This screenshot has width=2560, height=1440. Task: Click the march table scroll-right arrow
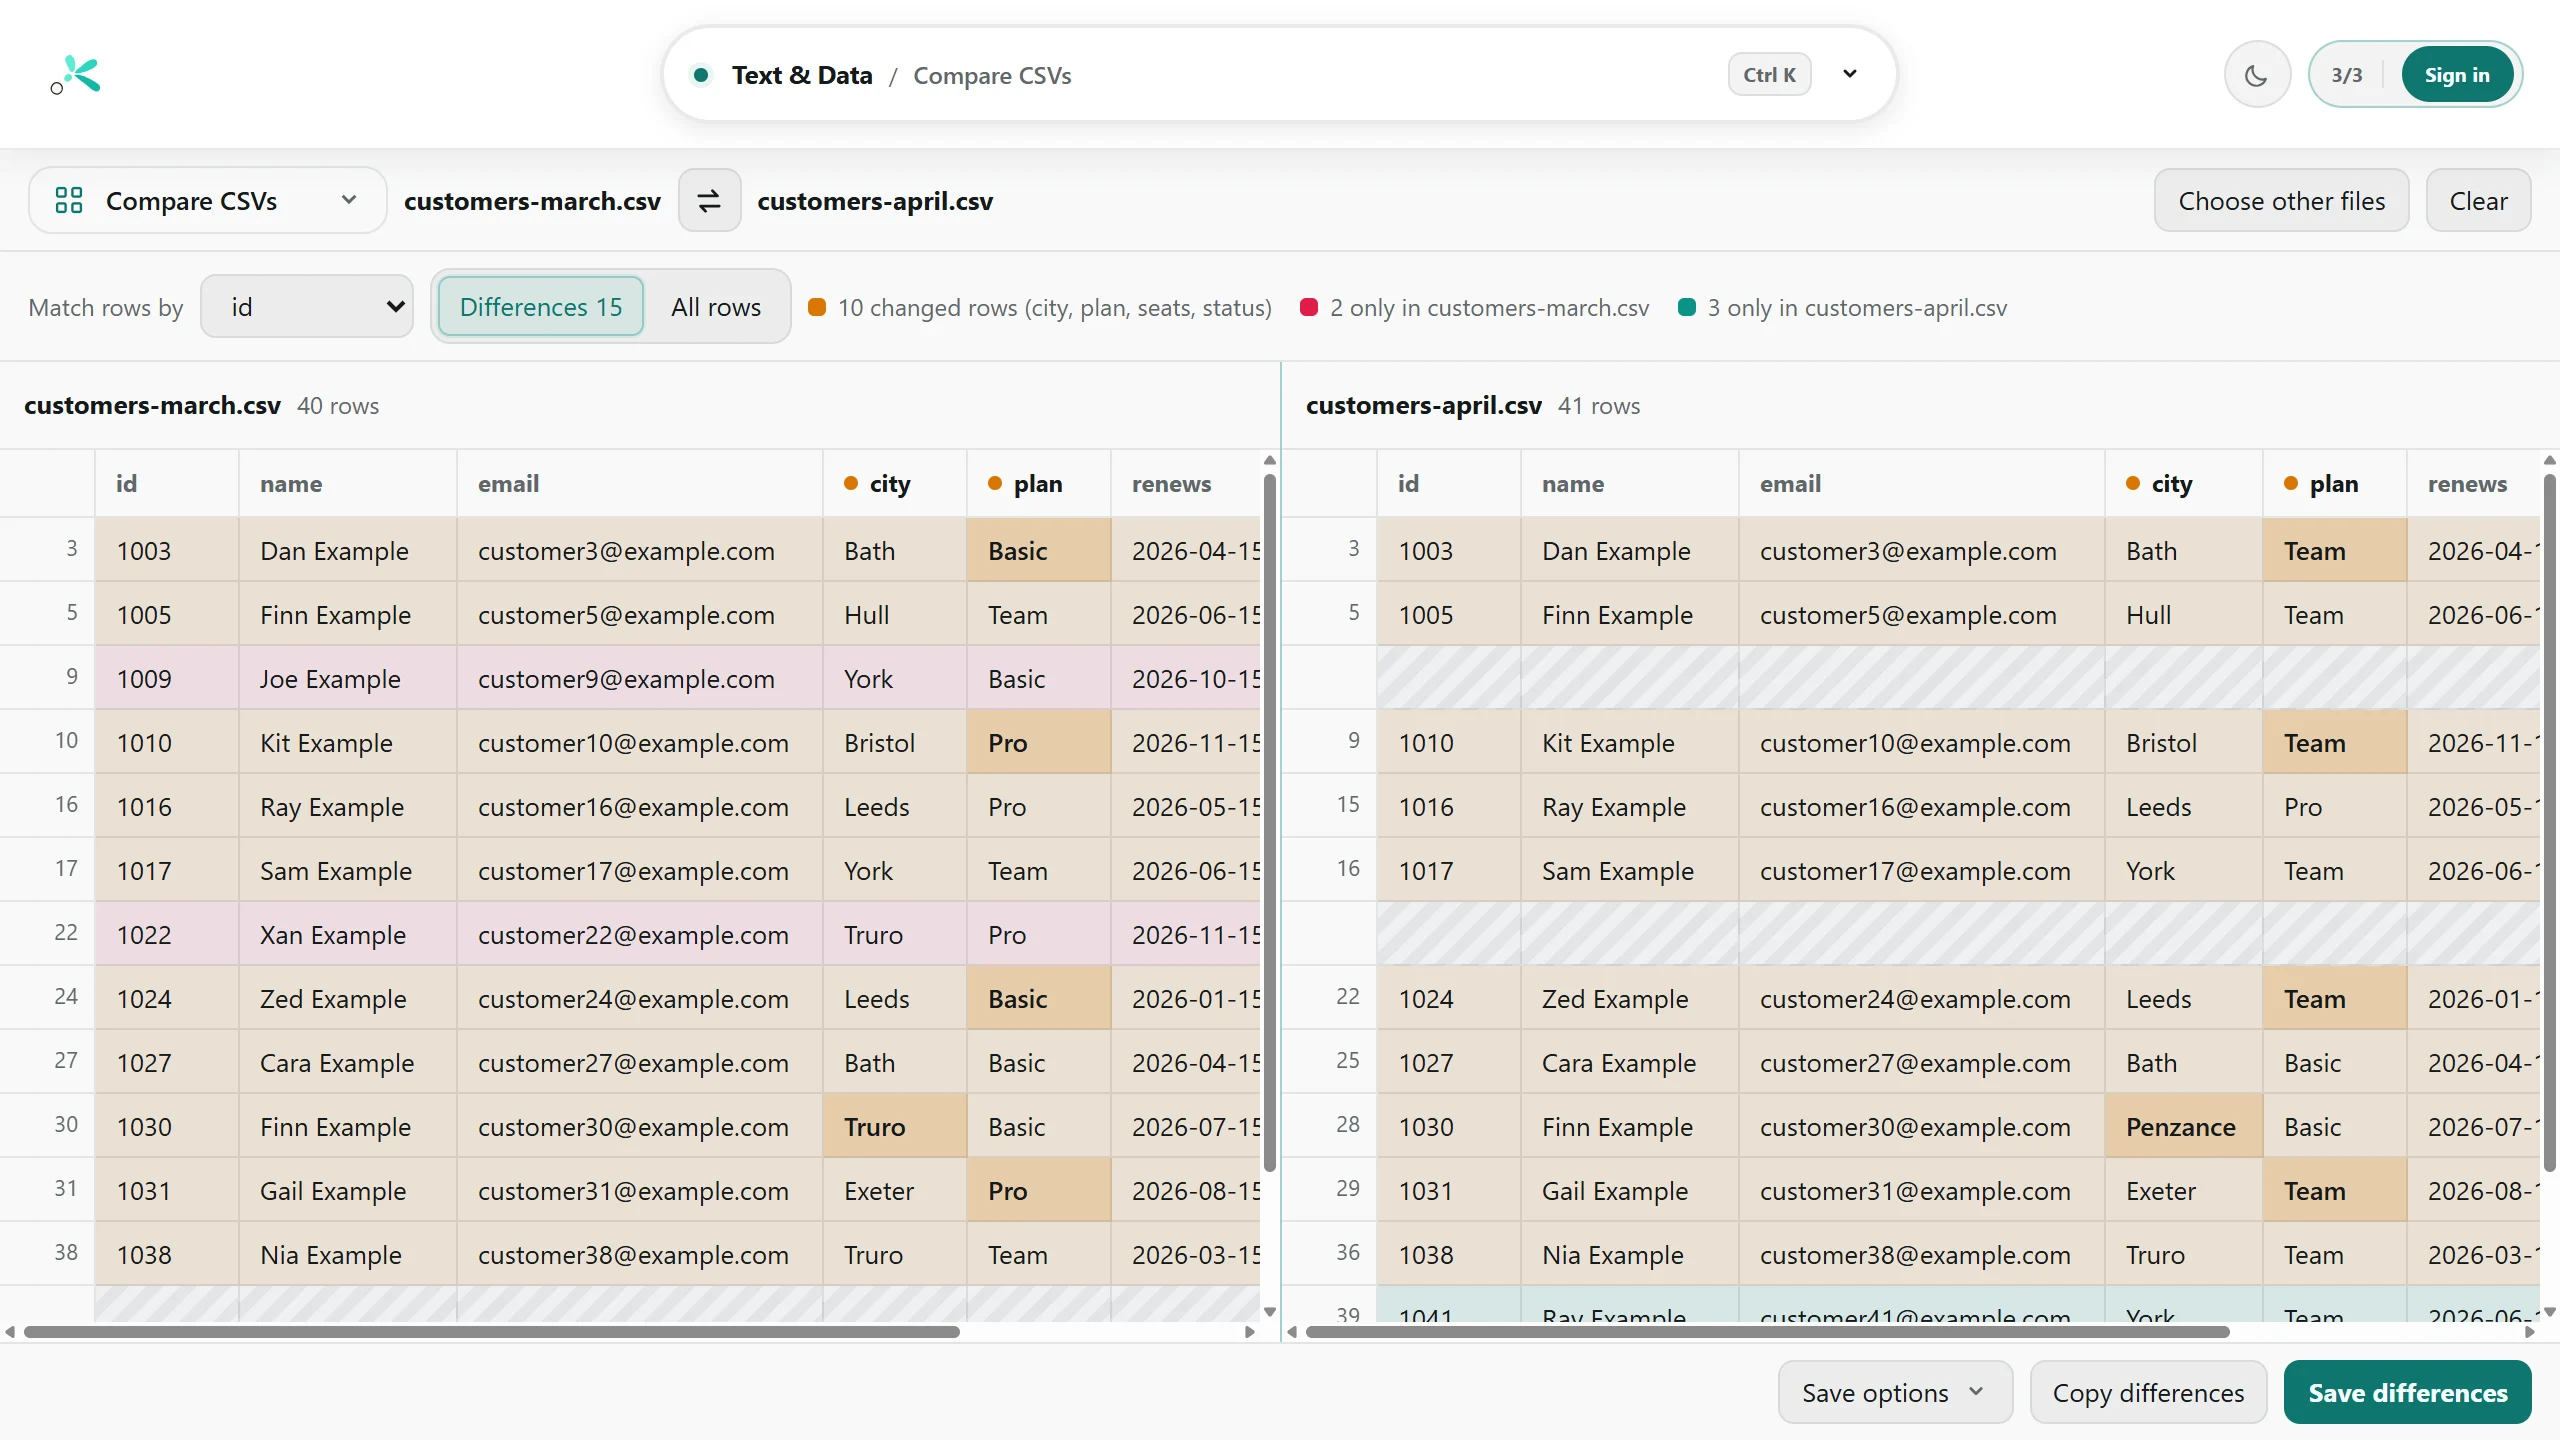pos(1249,1332)
